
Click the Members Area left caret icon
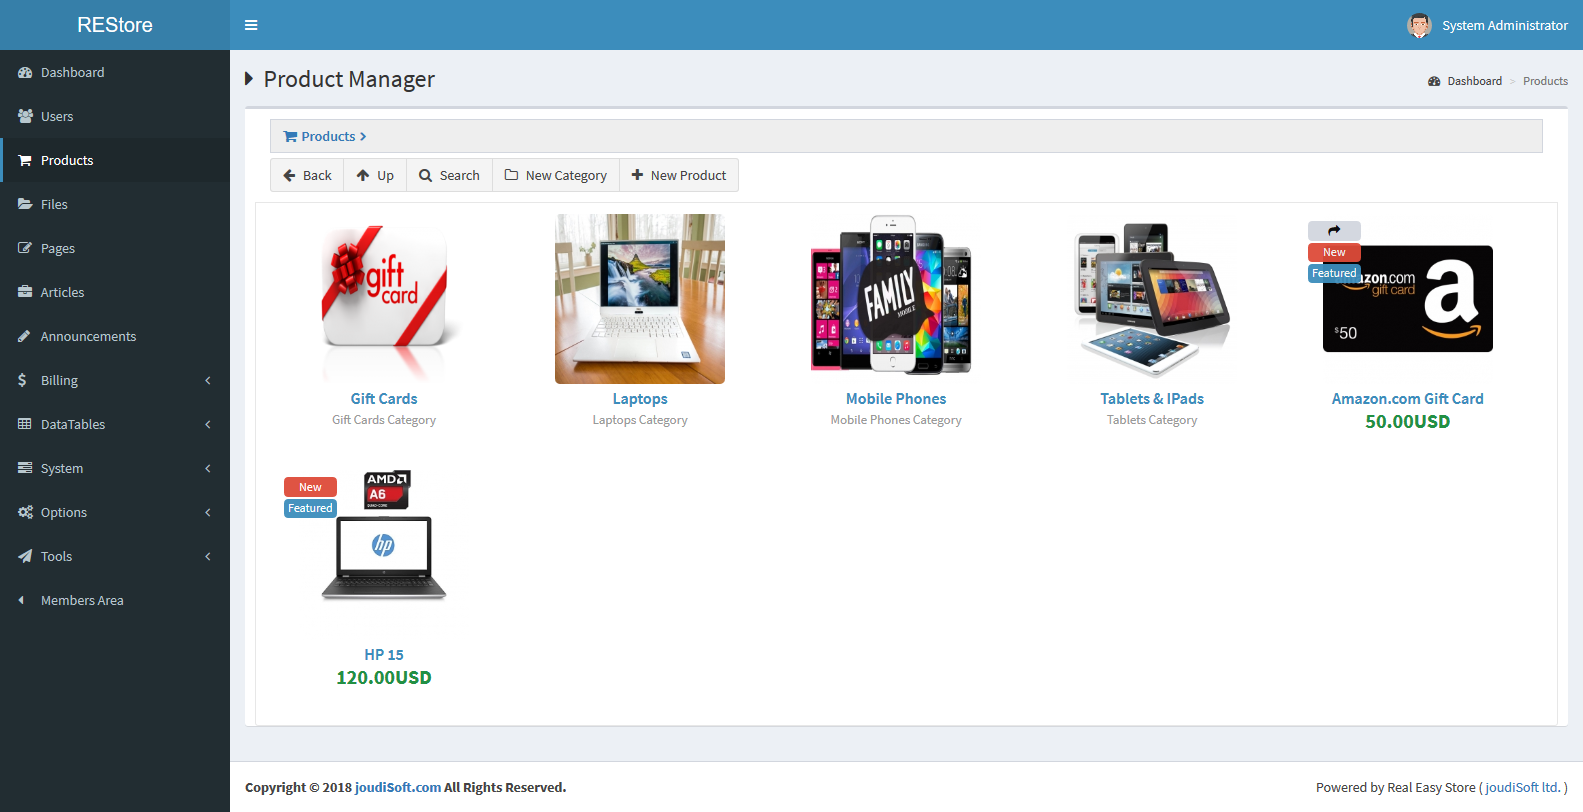21,600
